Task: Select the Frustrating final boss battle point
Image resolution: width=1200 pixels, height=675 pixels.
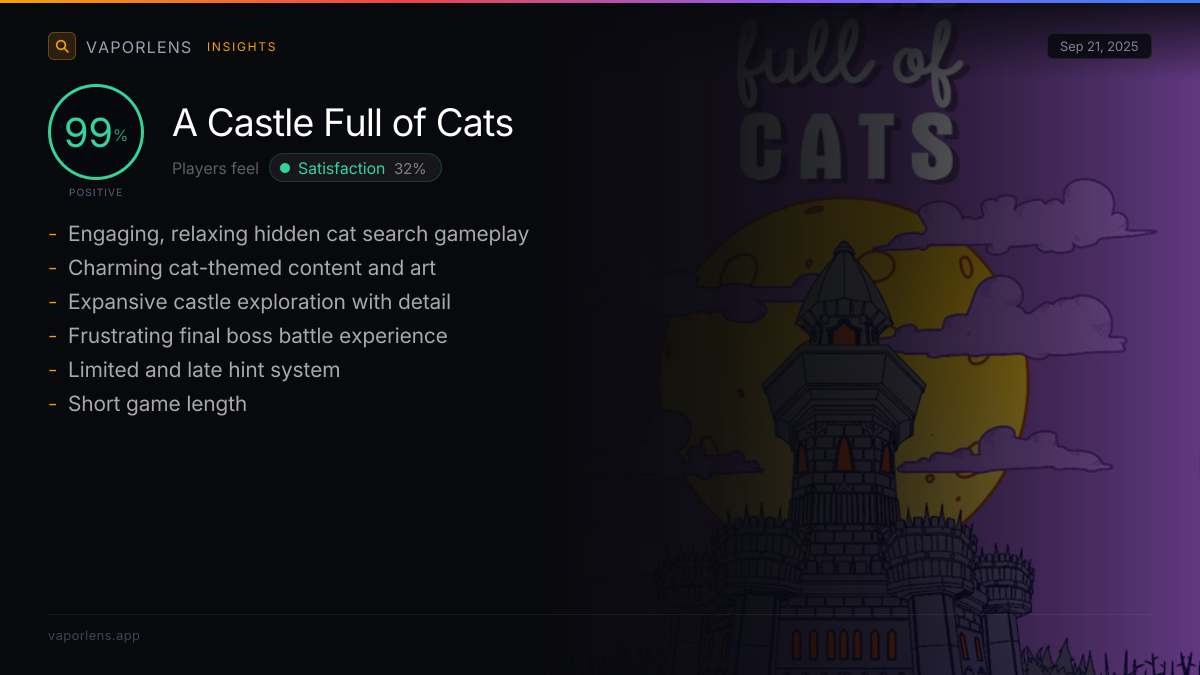Action: pos(257,336)
